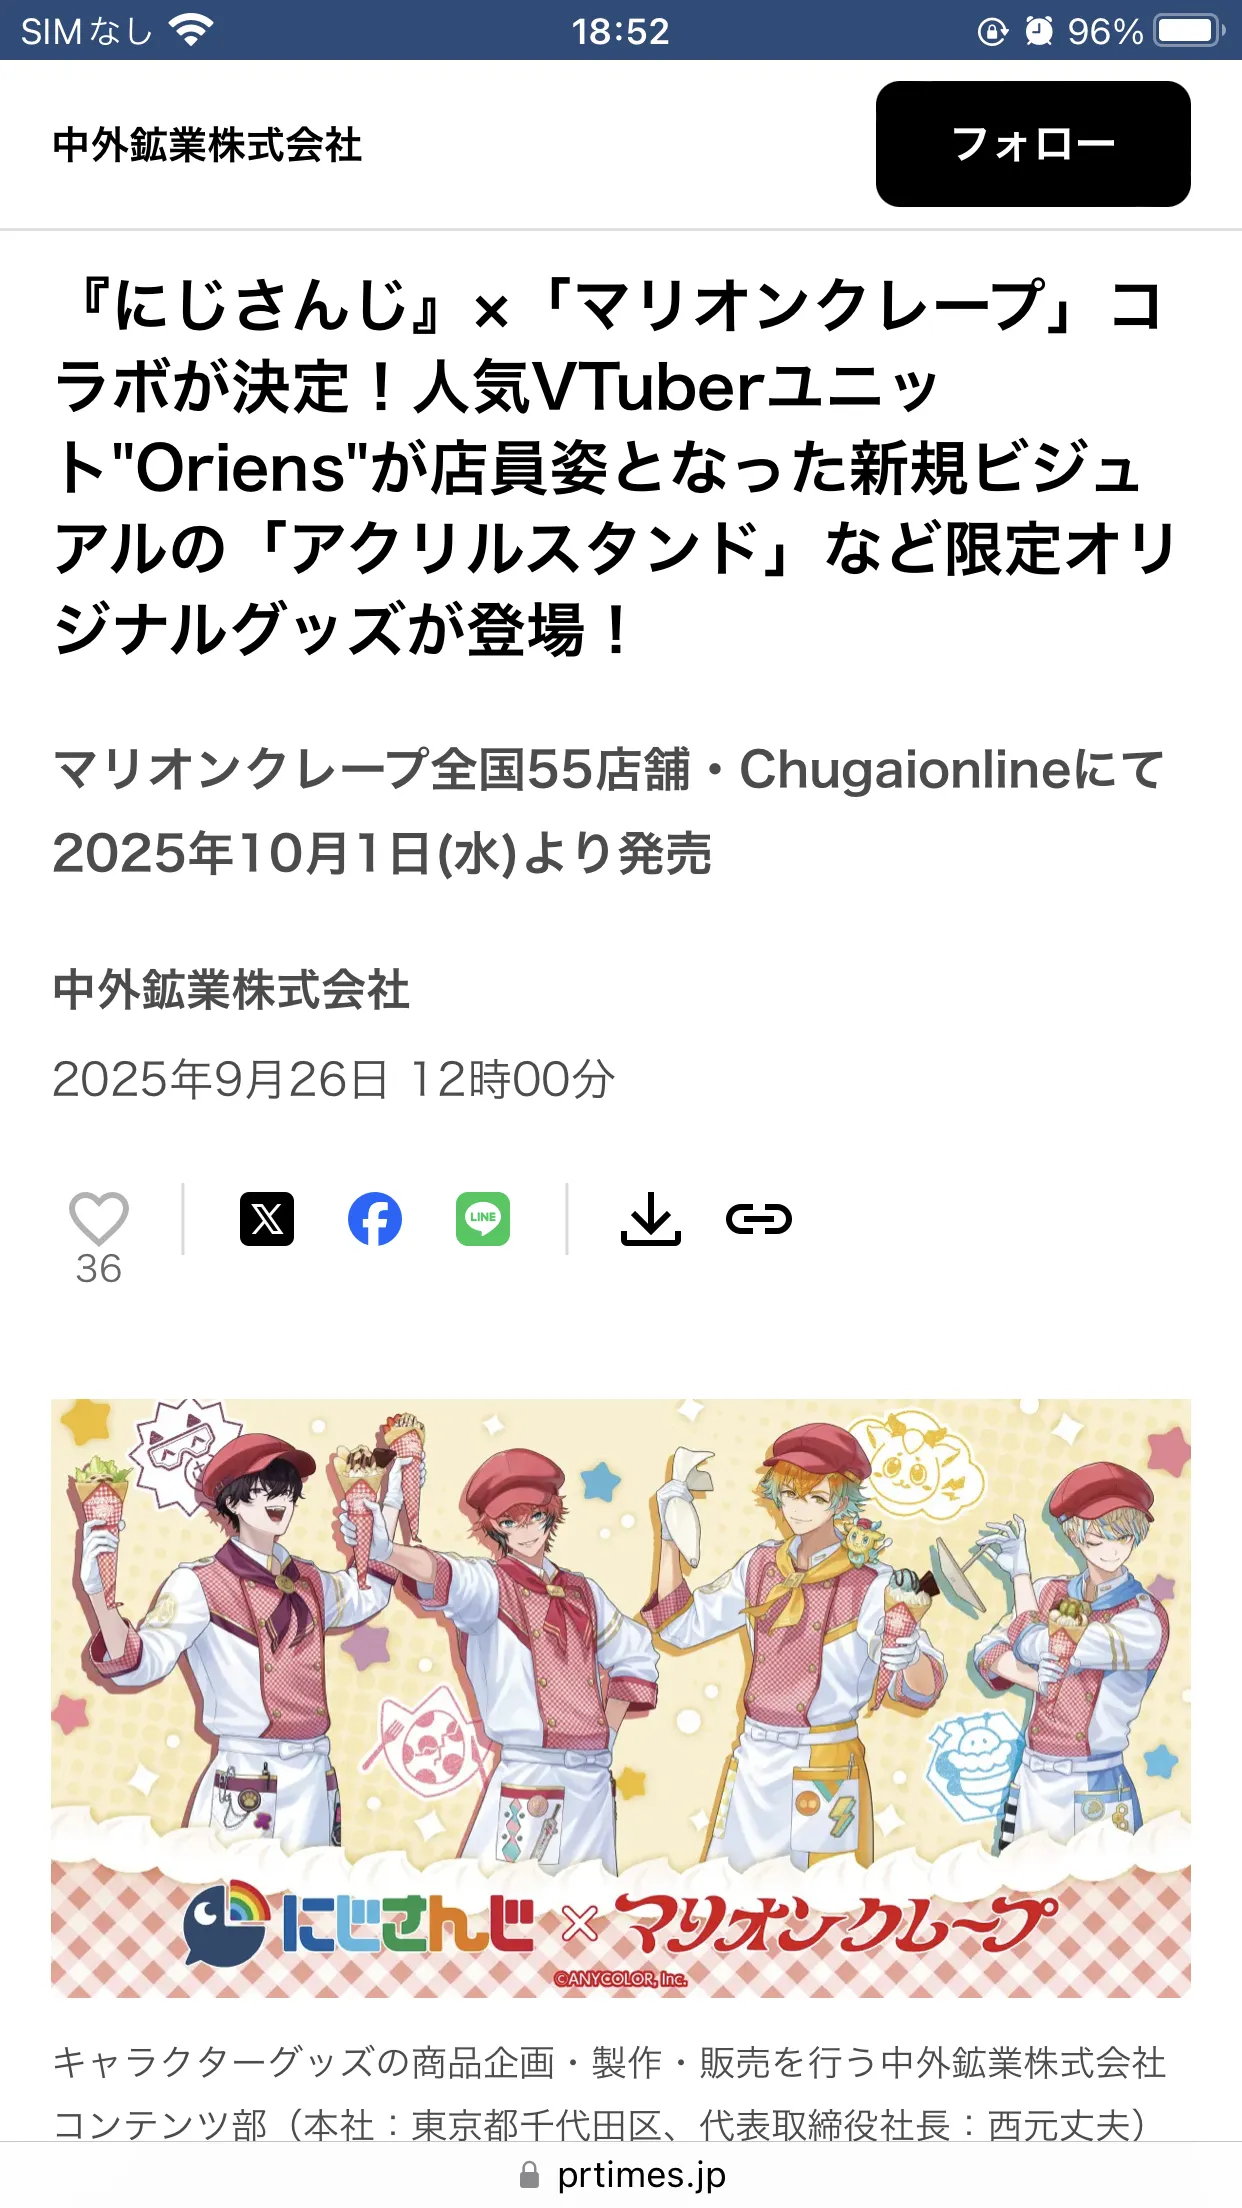The height and width of the screenshot is (2208, 1242).
Task: Share the article on X
Action: pyautogui.click(x=267, y=1219)
